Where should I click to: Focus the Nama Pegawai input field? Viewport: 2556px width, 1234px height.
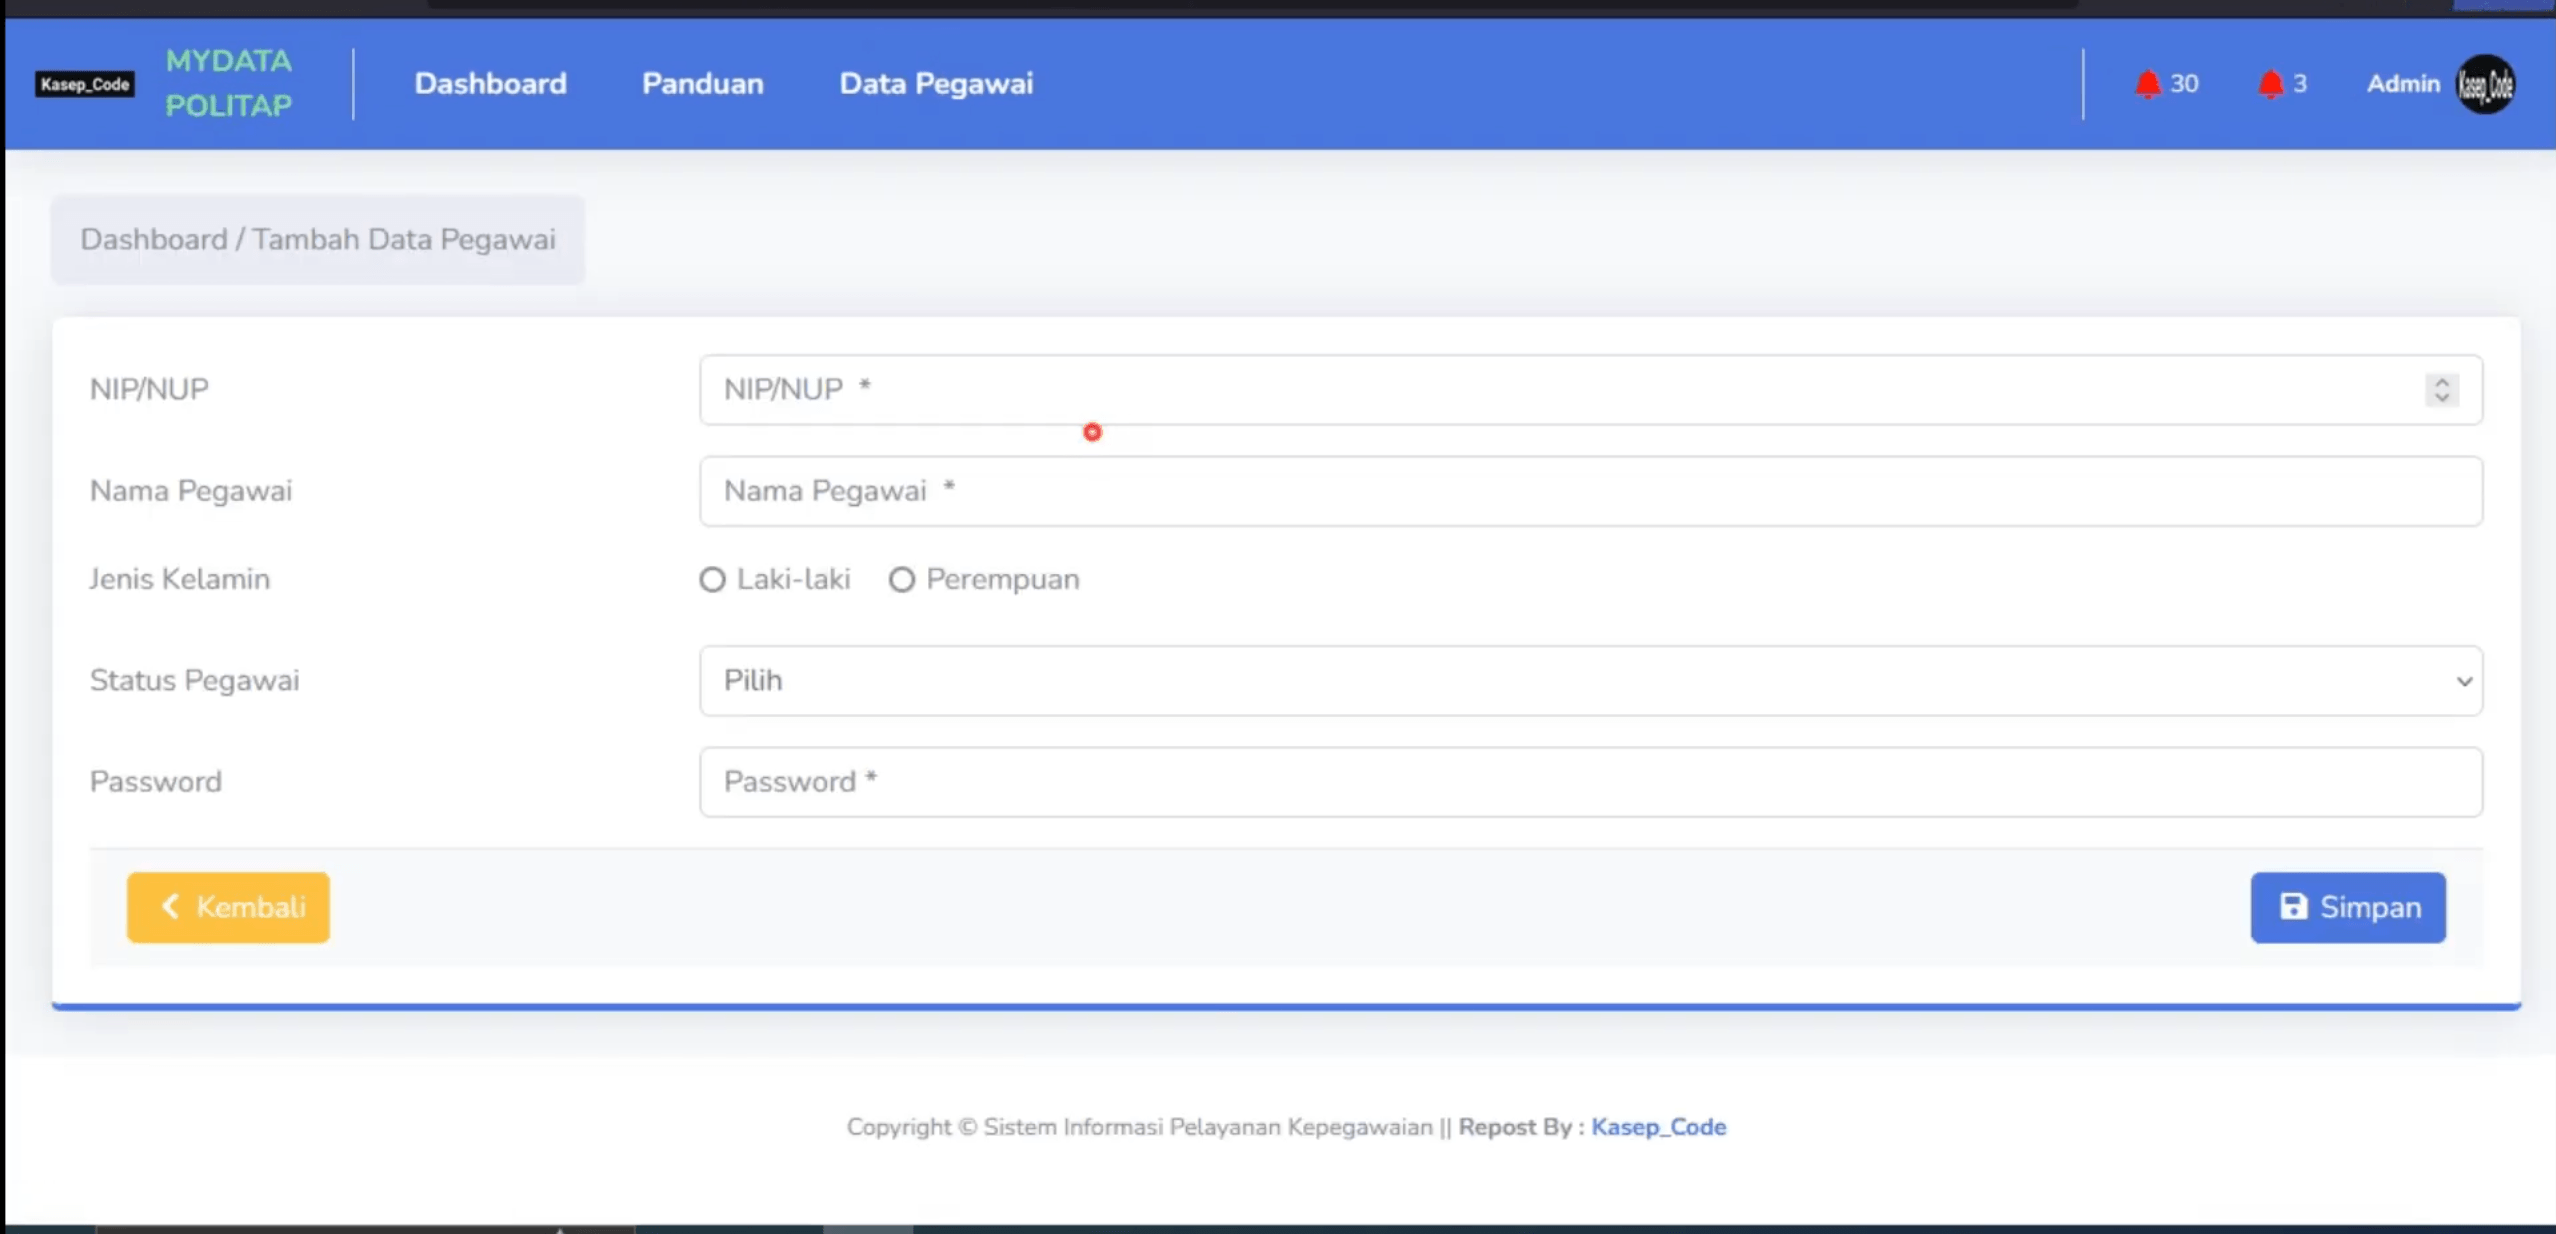(x=1591, y=491)
